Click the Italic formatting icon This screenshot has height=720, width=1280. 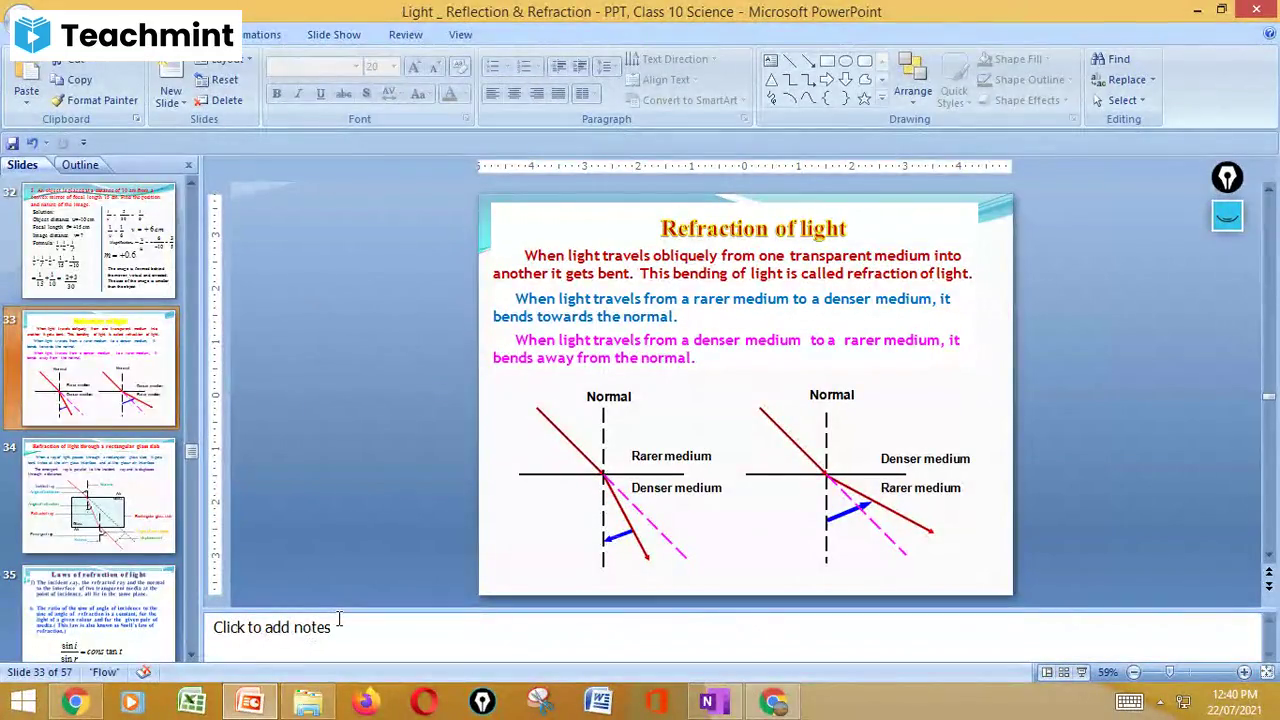click(x=298, y=93)
